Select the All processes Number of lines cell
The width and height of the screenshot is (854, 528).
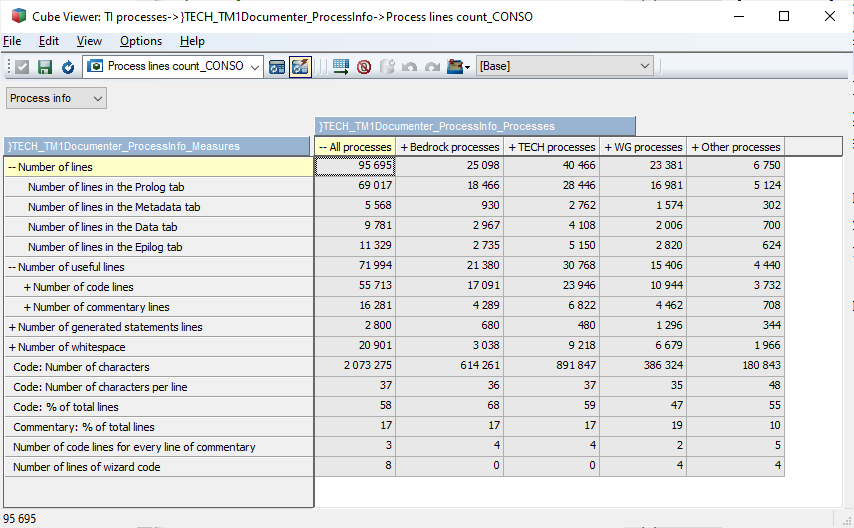point(355,167)
